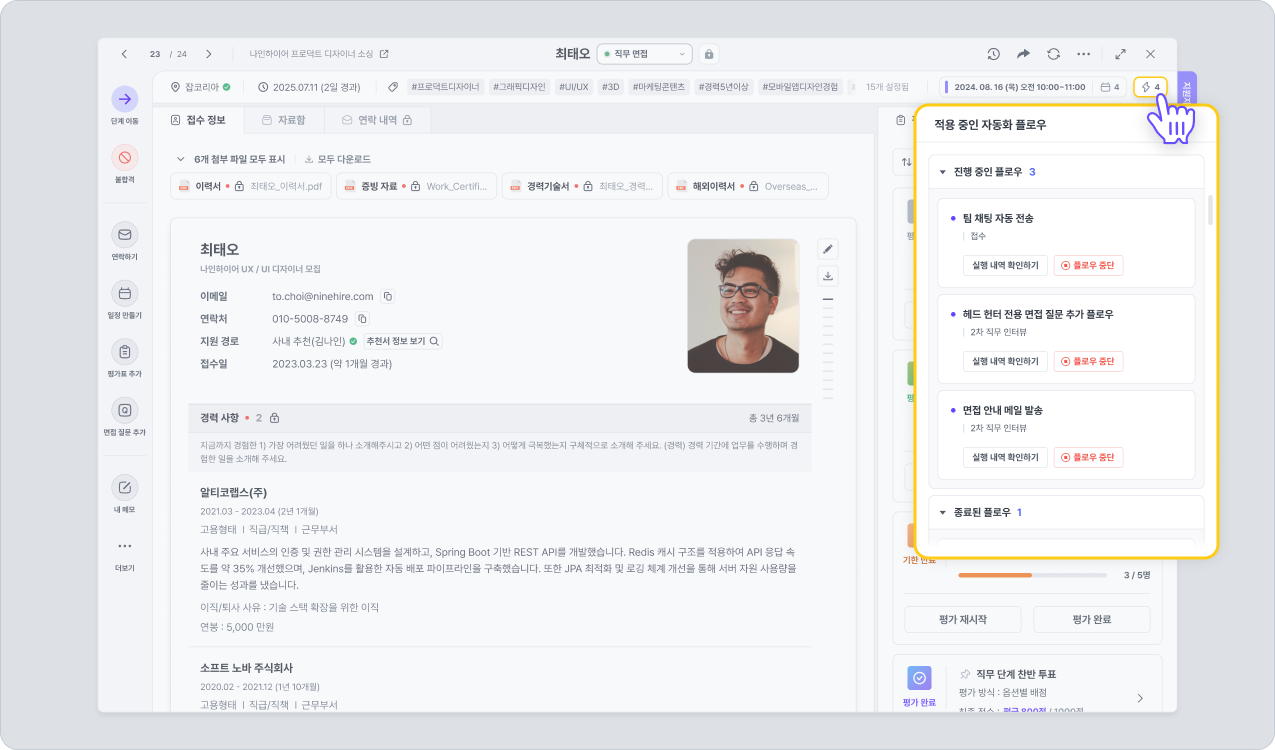Copy the phone number with copy icon
Image resolution: width=1275 pixels, height=750 pixels.
[363, 319]
